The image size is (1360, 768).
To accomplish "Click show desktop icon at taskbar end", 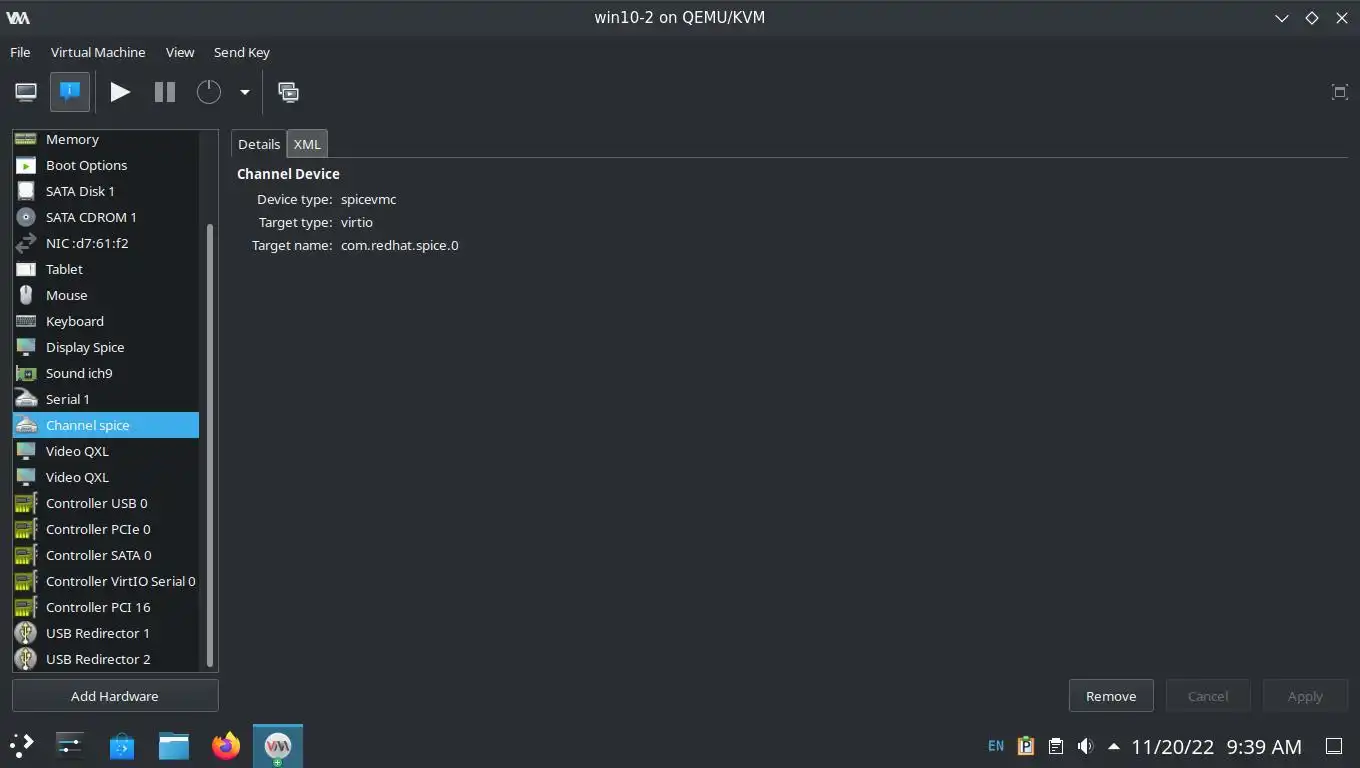I will click(1333, 746).
